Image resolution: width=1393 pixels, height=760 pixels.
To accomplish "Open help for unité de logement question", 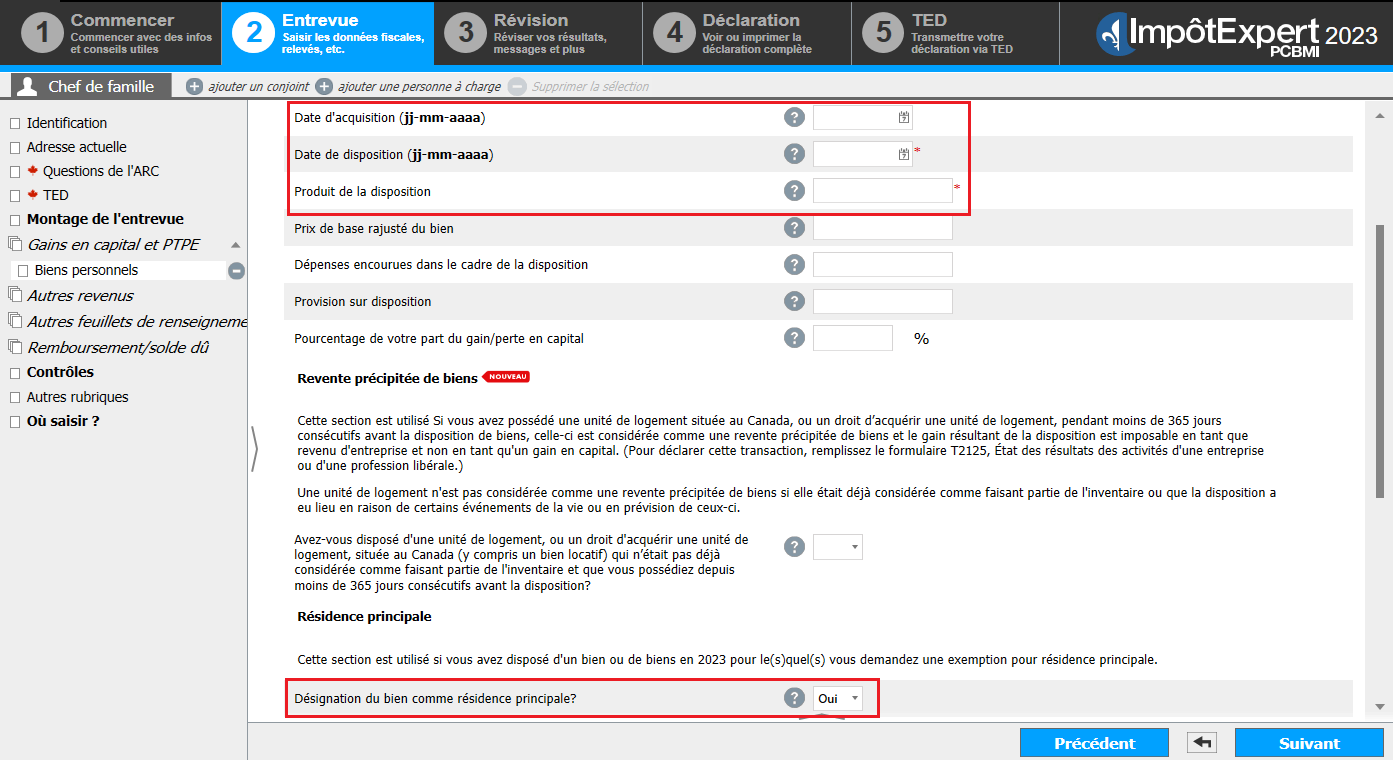I will click(x=794, y=547).
